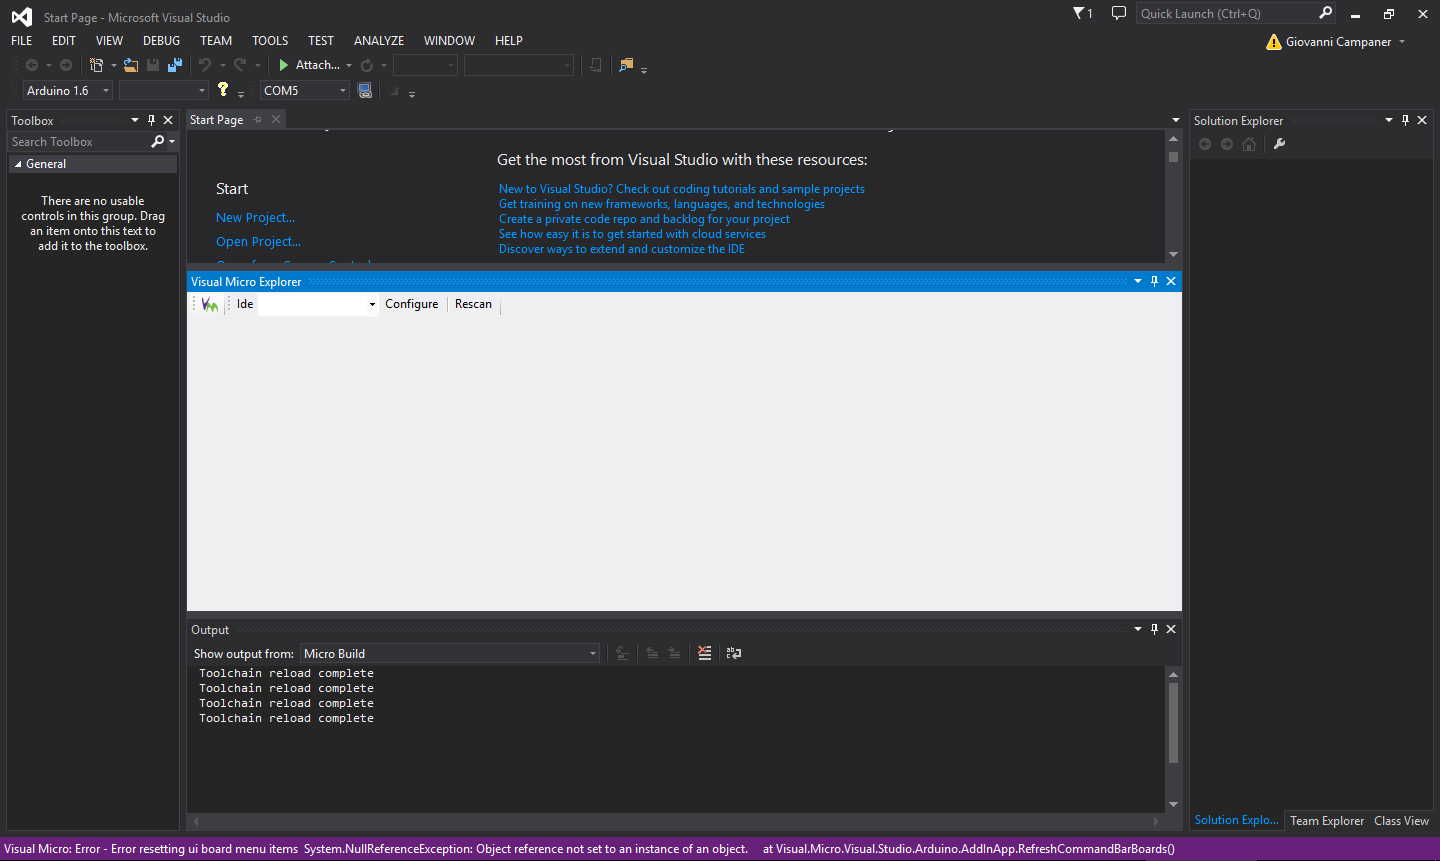This screenshot has height=861, width=1440.
Task: Clear all output using the red X icon
Action: [x=705, y=653]
